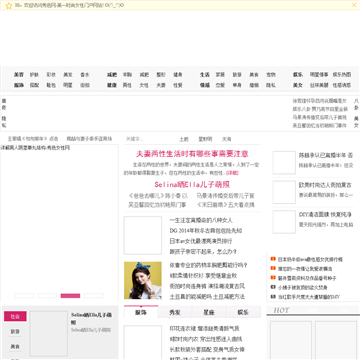Go to 彩妆 subcategory link

(x=51, y=75)
